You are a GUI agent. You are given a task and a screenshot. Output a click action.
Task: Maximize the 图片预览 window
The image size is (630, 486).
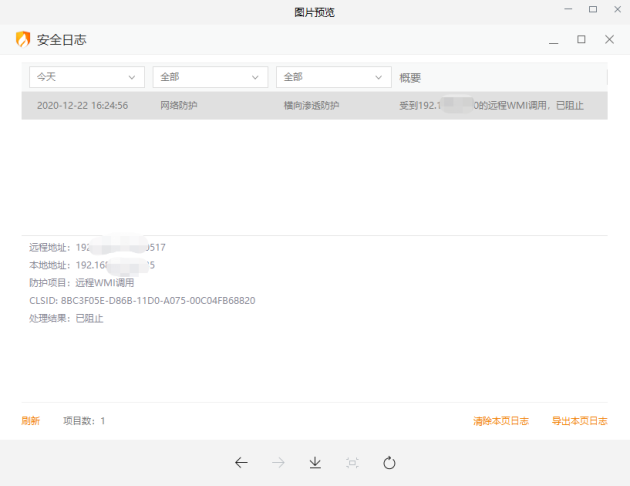(593, 9)
